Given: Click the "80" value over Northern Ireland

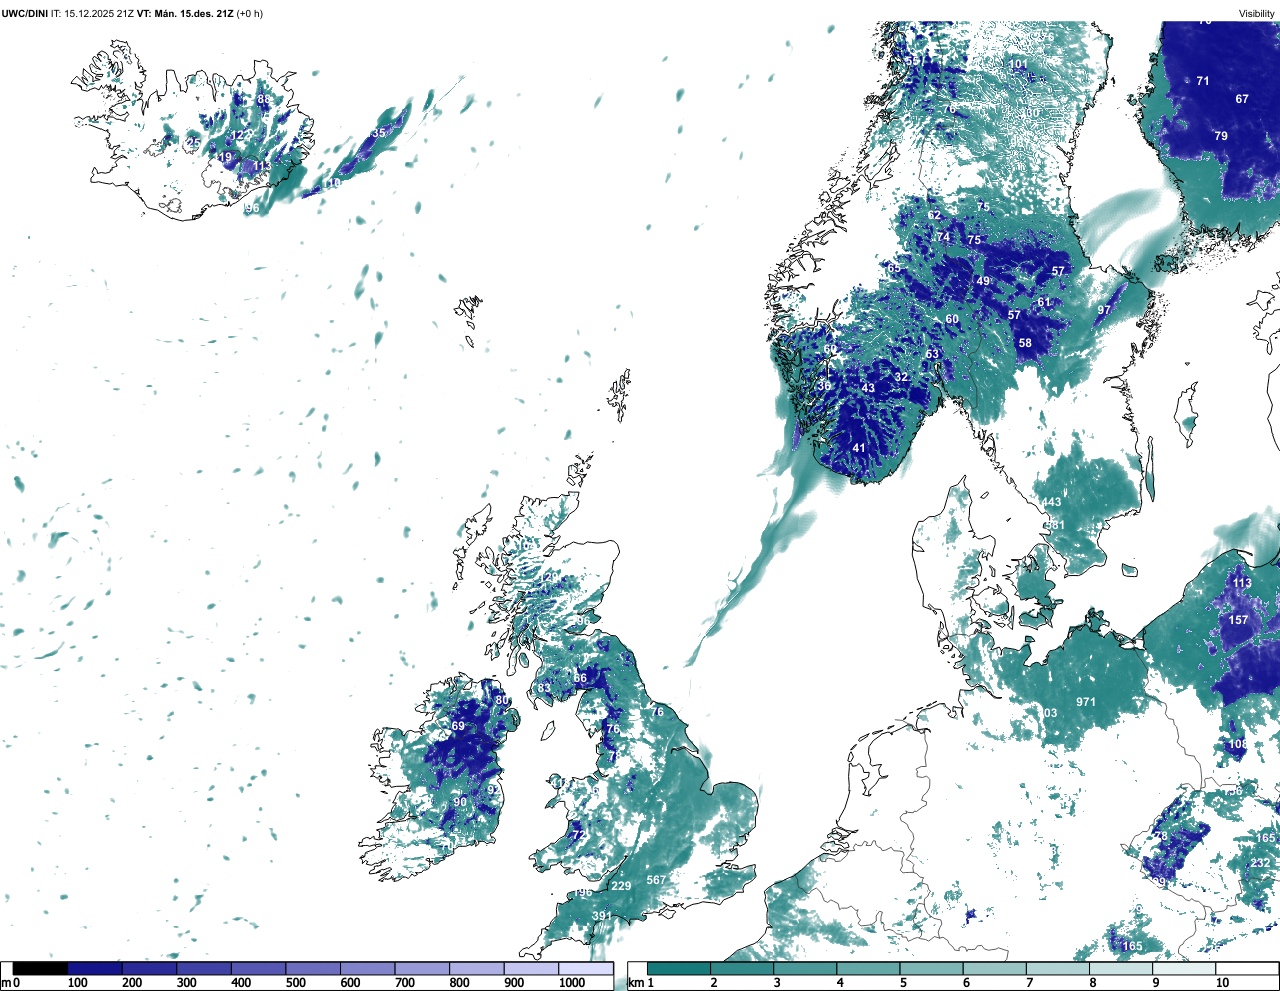Looking at the screenshot, I should (x=502, y=700).
